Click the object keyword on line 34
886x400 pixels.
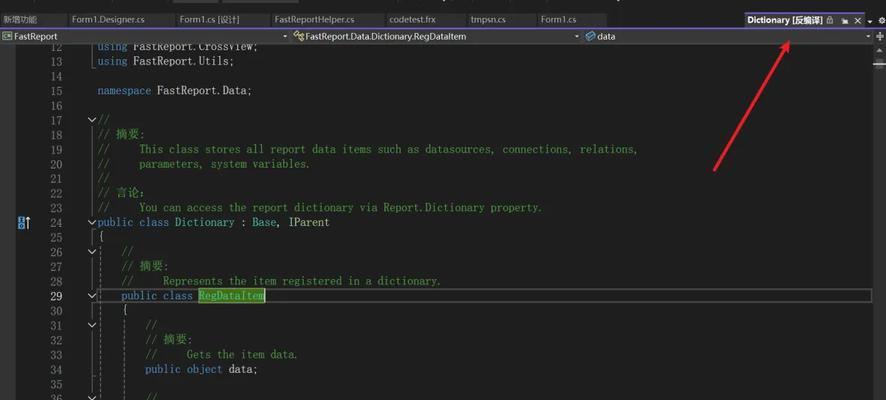[x=205, y=369]
